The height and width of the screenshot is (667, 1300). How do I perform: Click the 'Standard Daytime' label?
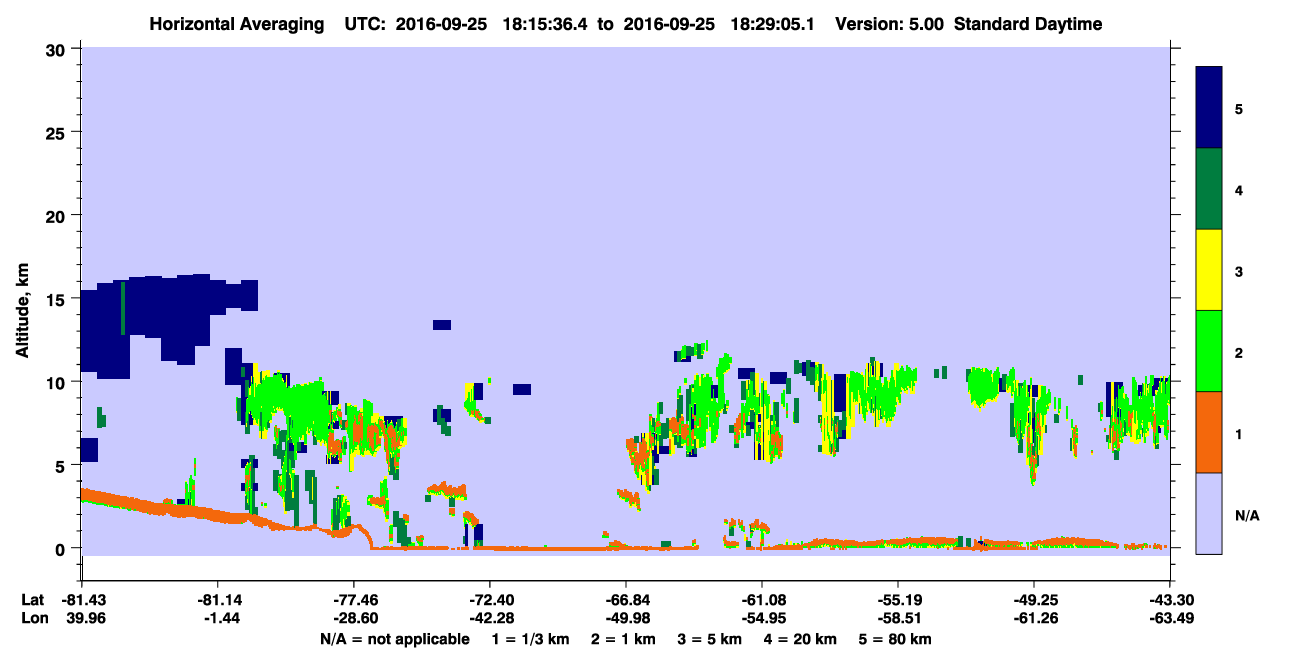coord(1028,24)
